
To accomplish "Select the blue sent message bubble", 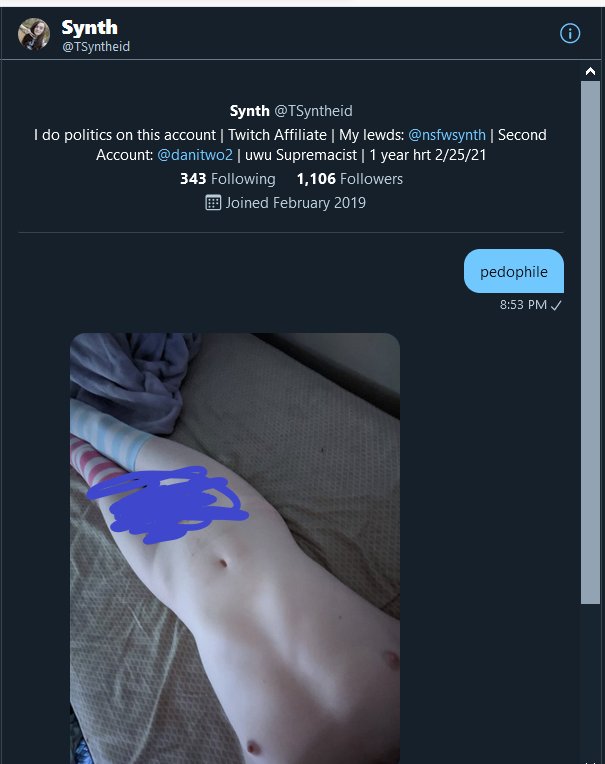I will (x=514, y=271).
